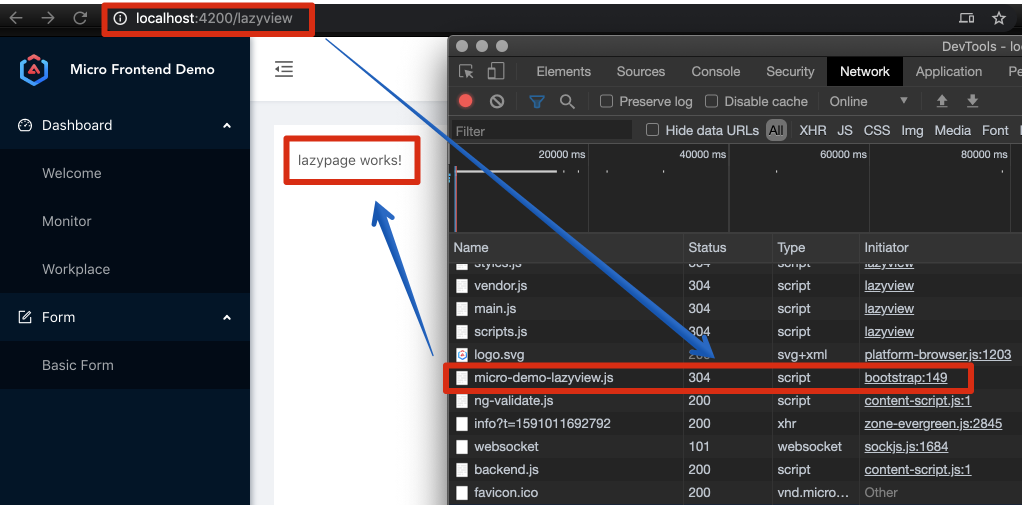Toggle the network filter funnel icon
Viewport: 1022px width, 505px height.
[x=536, y=101]
